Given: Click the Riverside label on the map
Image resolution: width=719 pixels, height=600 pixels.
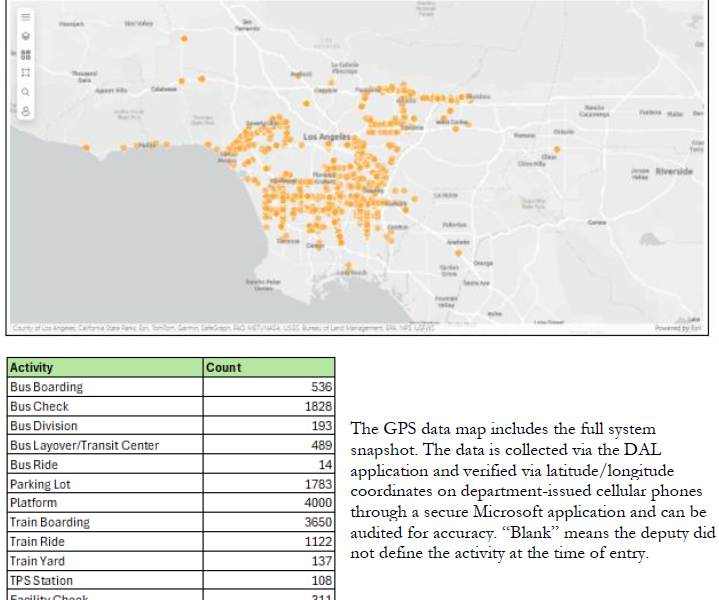Looking at the screenshot, I should click(x=673, y=171).
